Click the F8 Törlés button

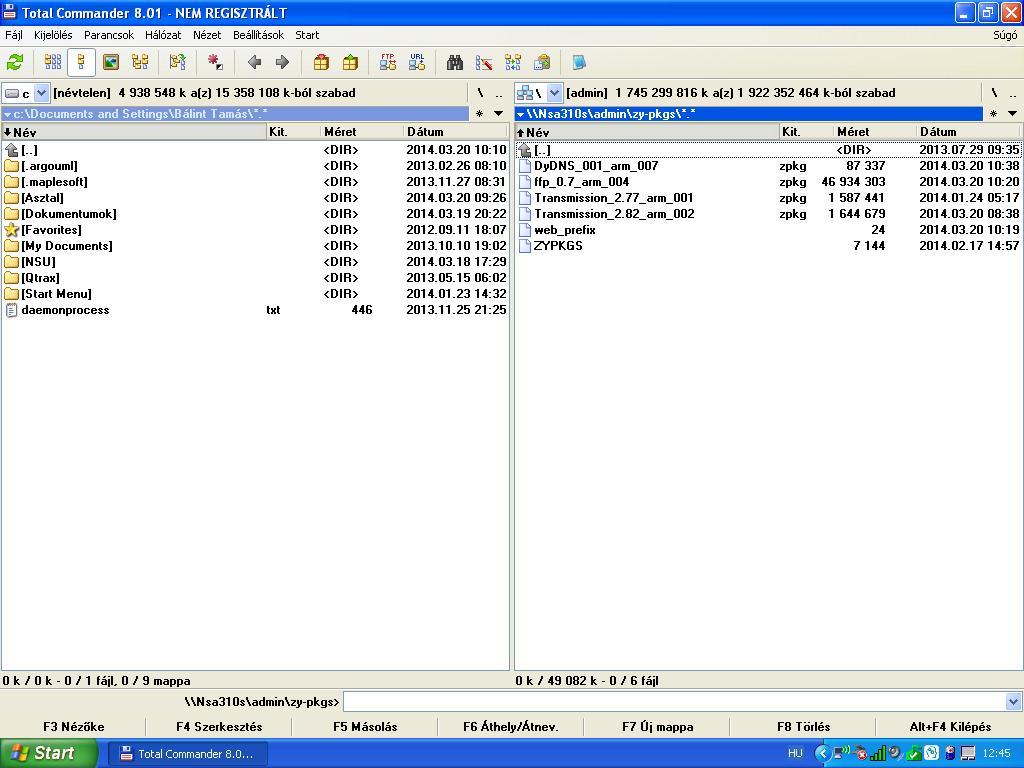803,726
